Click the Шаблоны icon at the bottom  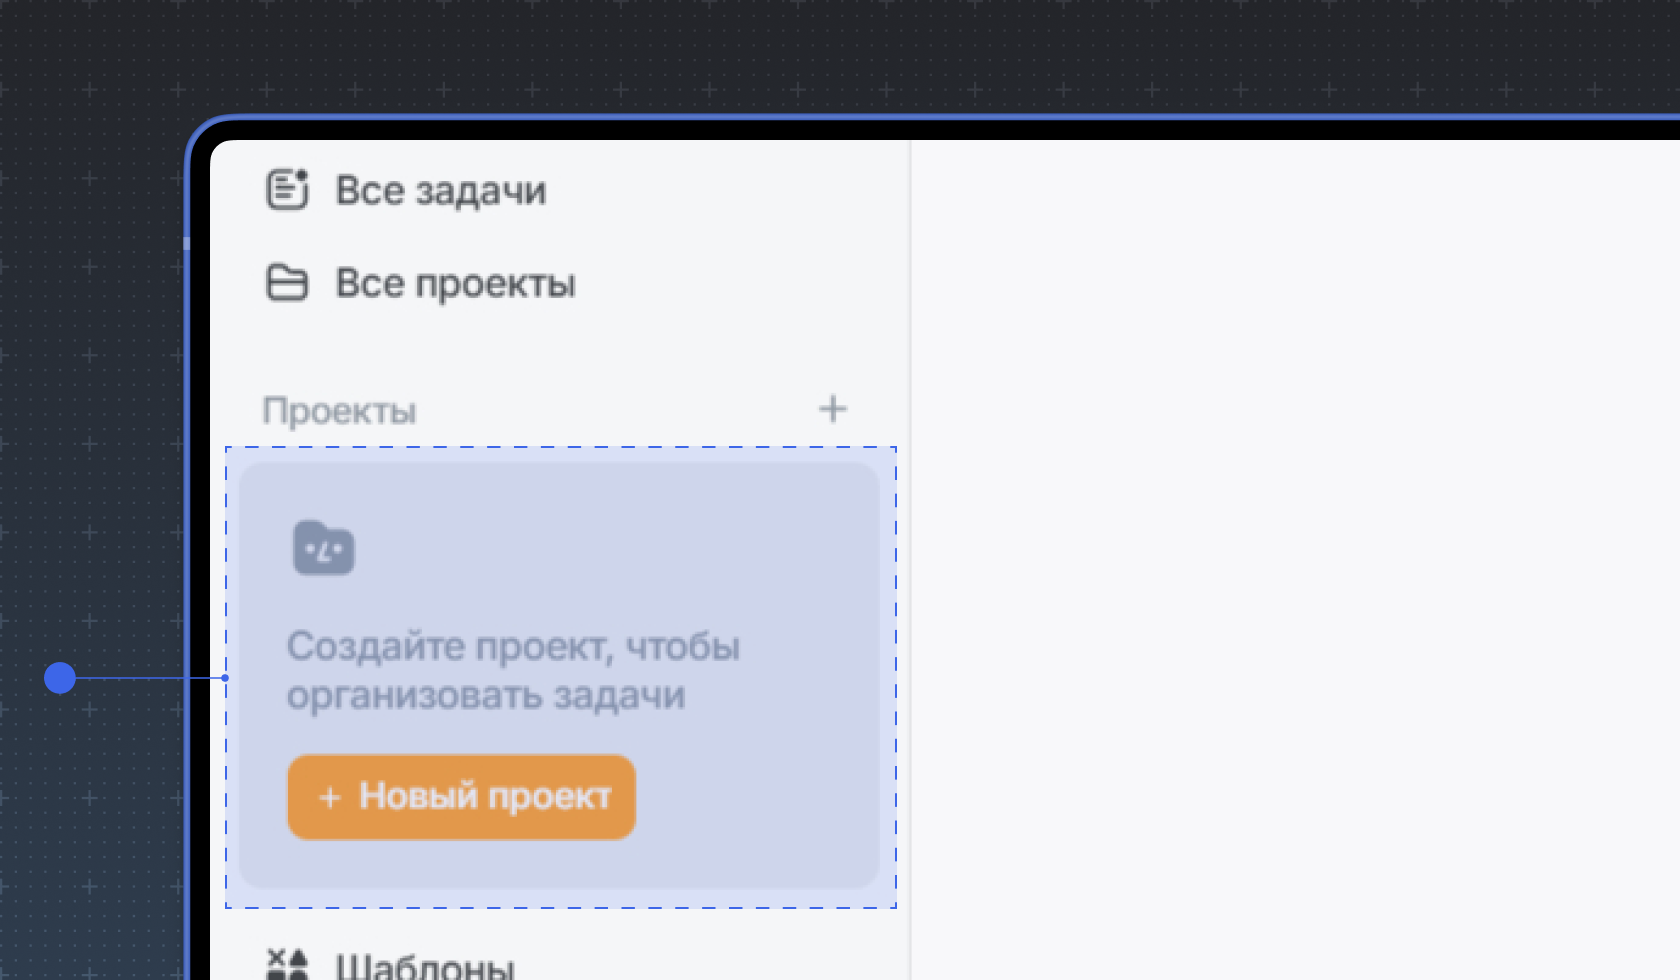(288, 963)
